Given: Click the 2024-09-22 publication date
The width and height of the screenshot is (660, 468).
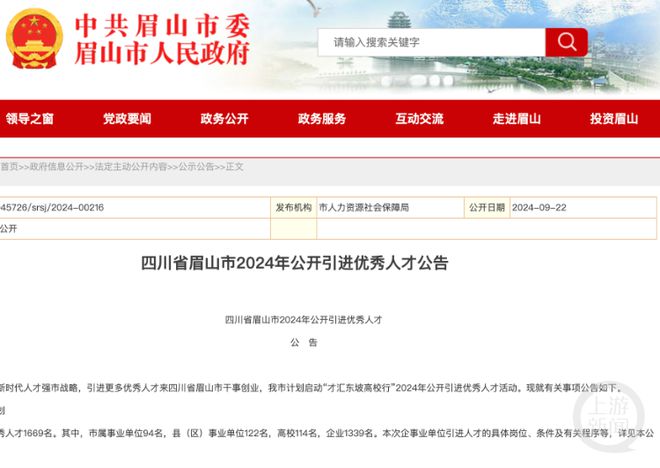Looking at the screenshot, I should [539, 207].
